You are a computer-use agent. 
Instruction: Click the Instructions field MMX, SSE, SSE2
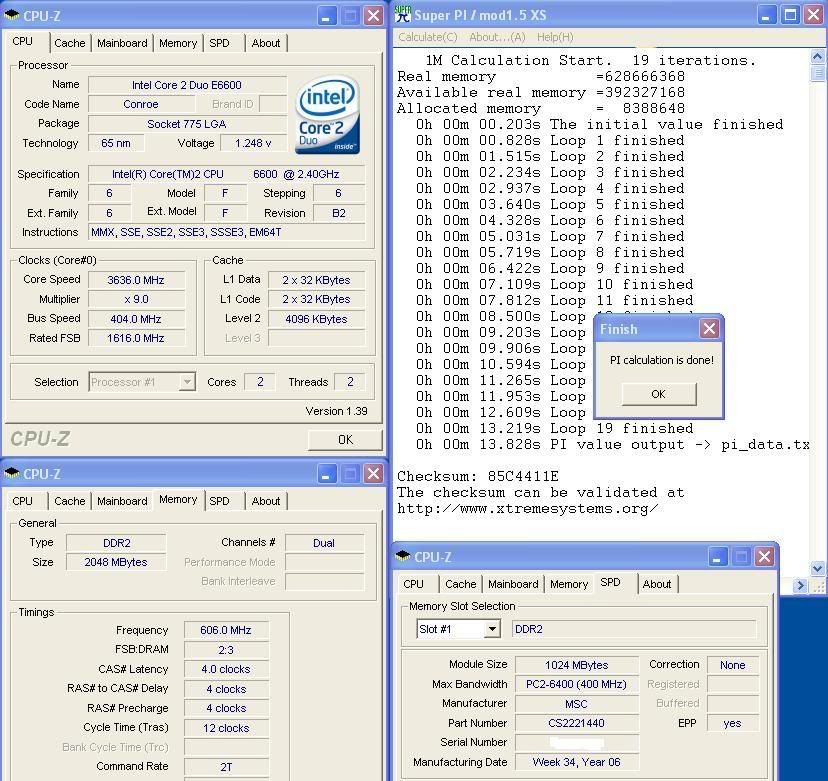[227, 232]
